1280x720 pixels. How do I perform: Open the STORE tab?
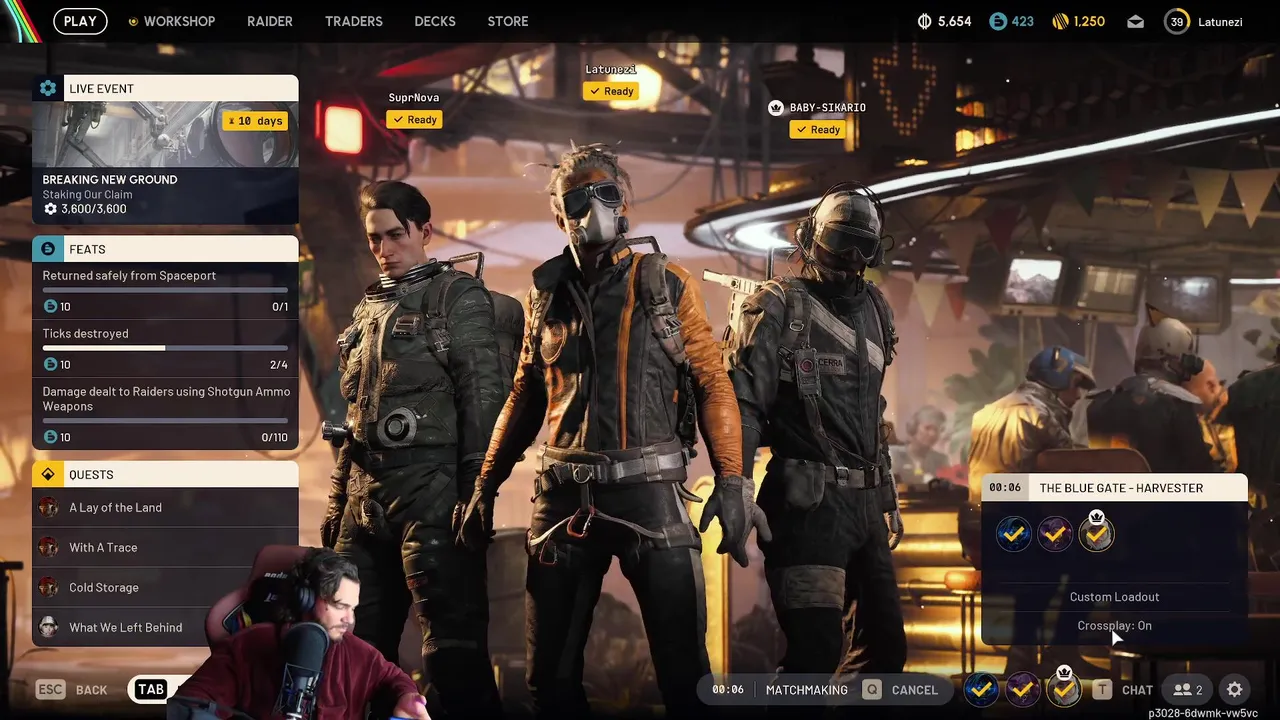(x=508, y=21)
